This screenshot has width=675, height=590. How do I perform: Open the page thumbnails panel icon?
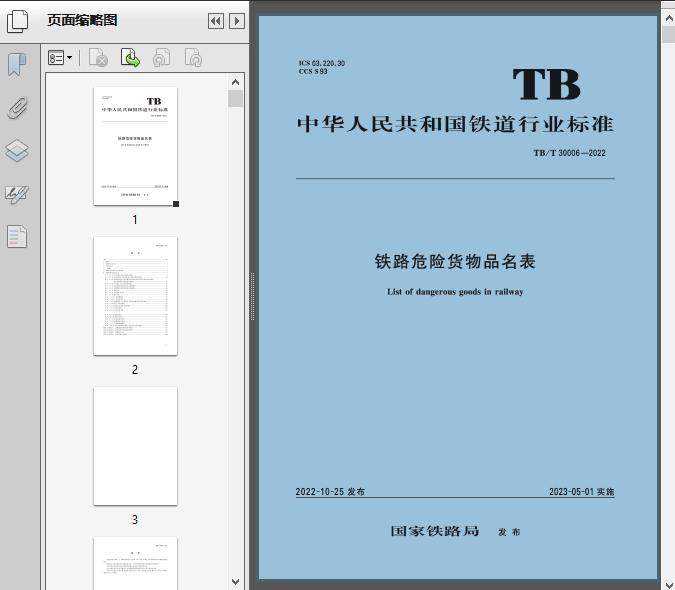click(18, 21)
